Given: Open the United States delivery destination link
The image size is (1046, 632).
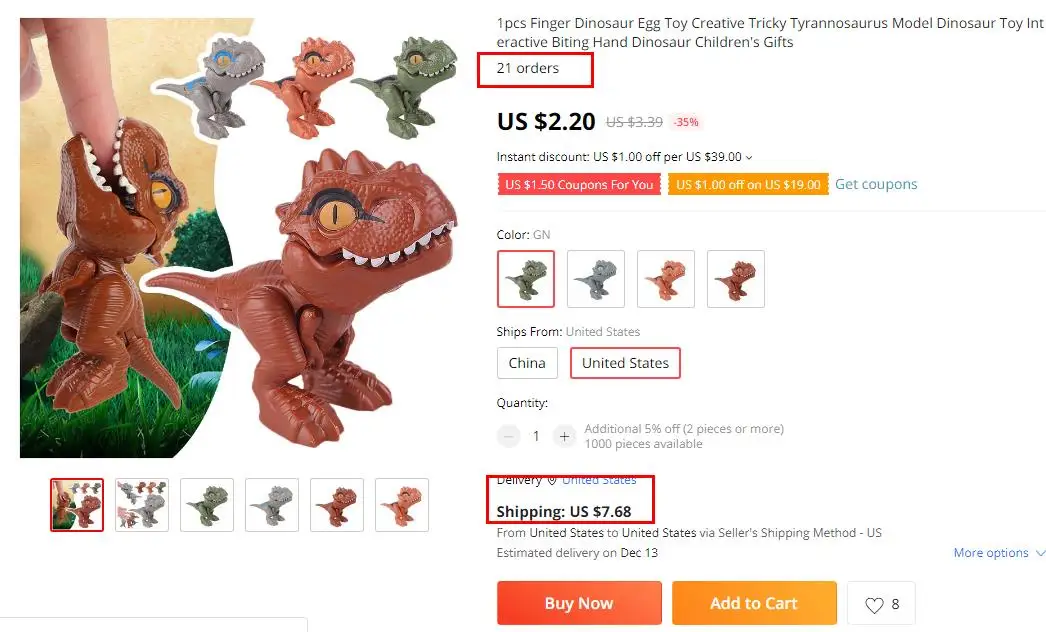Looking at the screenshot, I should pyautogui.click(x=598, y=480).
